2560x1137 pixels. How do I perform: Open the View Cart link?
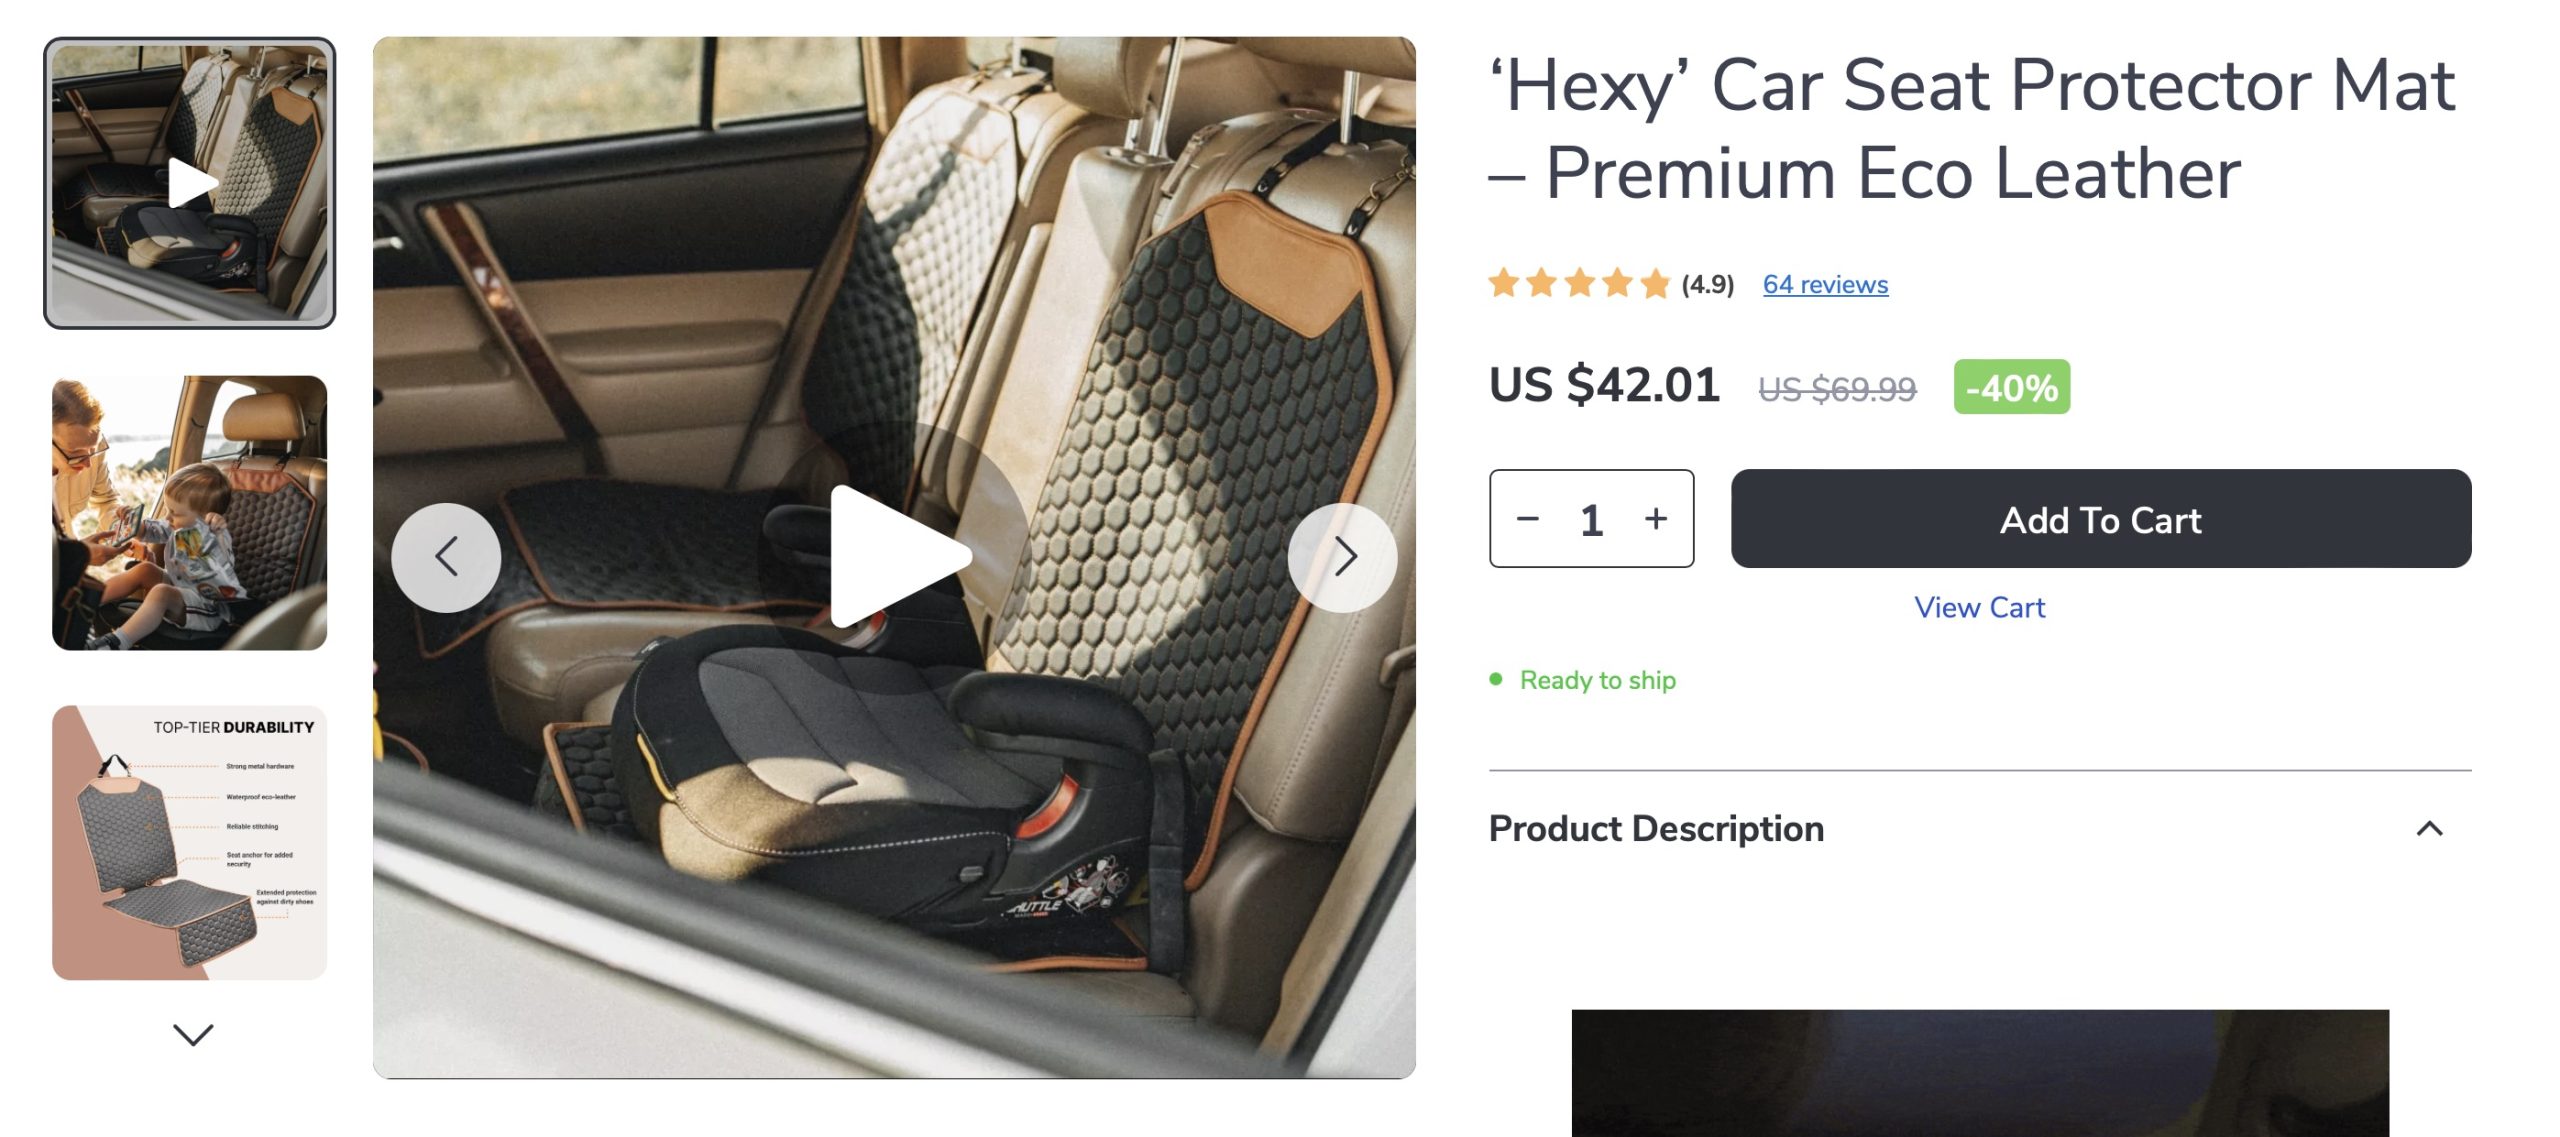click(1979, 608)
